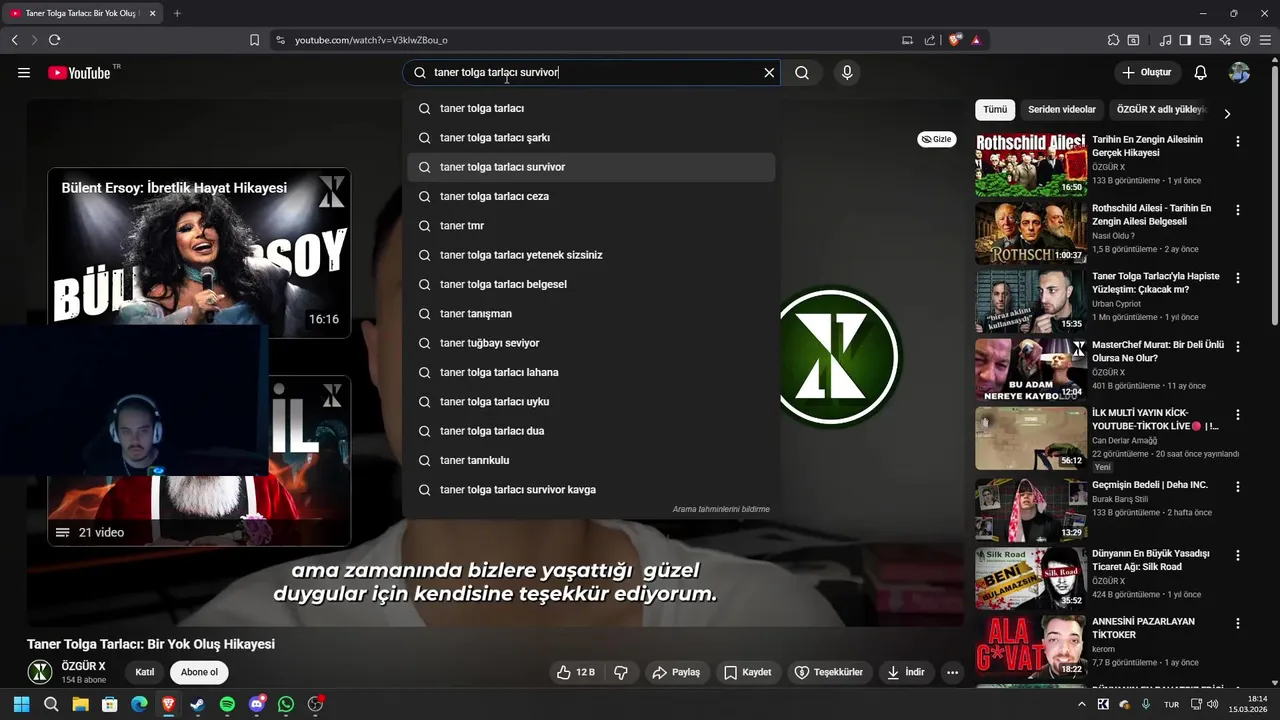Select 'taner tolga tarlacı survivor kavga' suggestion
The width and height of the screenshot is (1280, 720).
point(591,490)
